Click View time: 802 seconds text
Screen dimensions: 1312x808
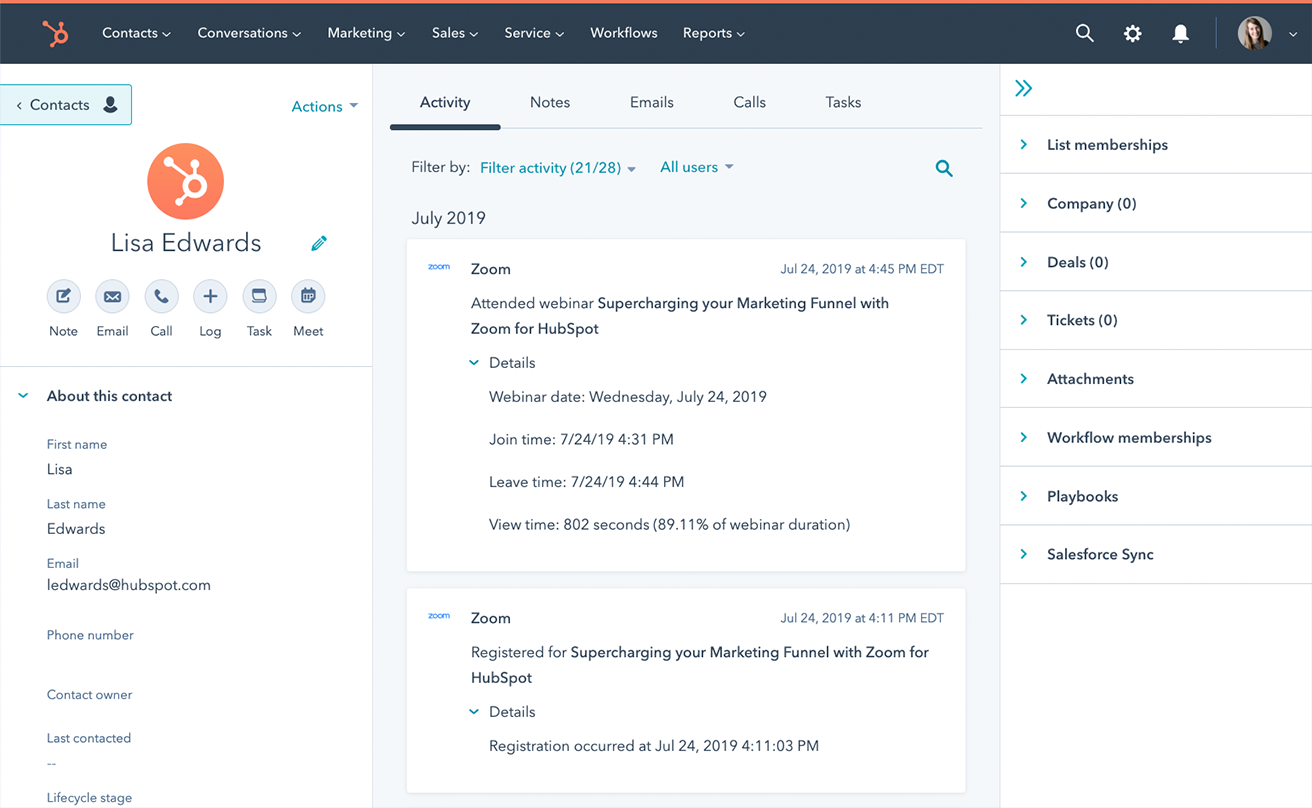[669, 524]
